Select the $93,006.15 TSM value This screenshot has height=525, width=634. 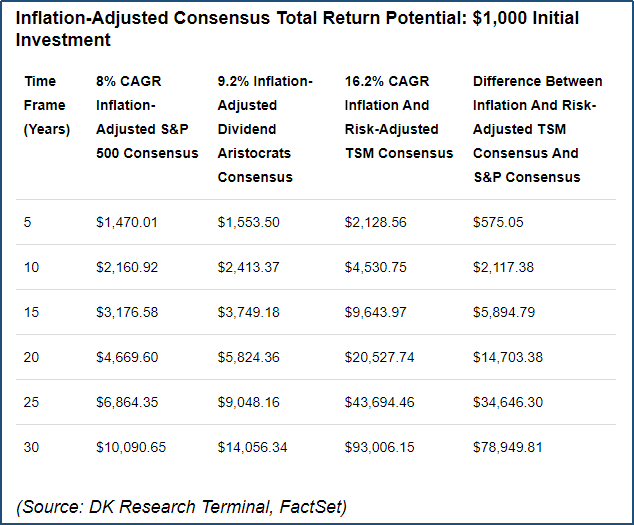coord(379,447)
